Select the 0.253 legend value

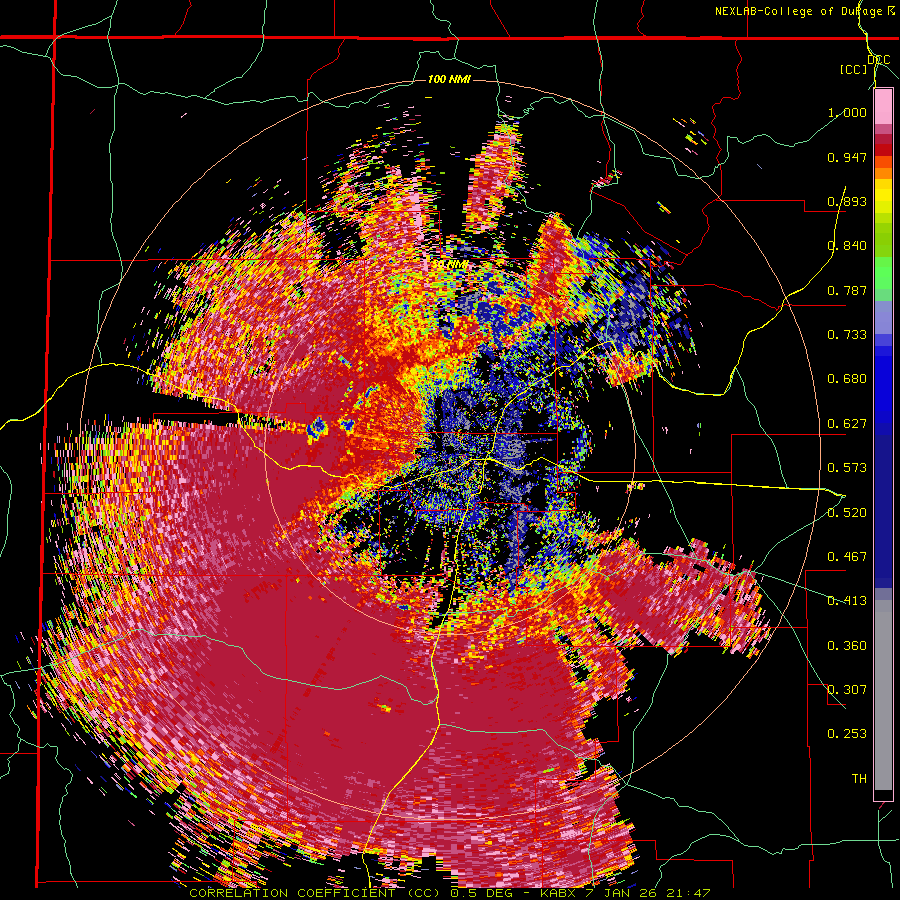click(x=847, y=734)
